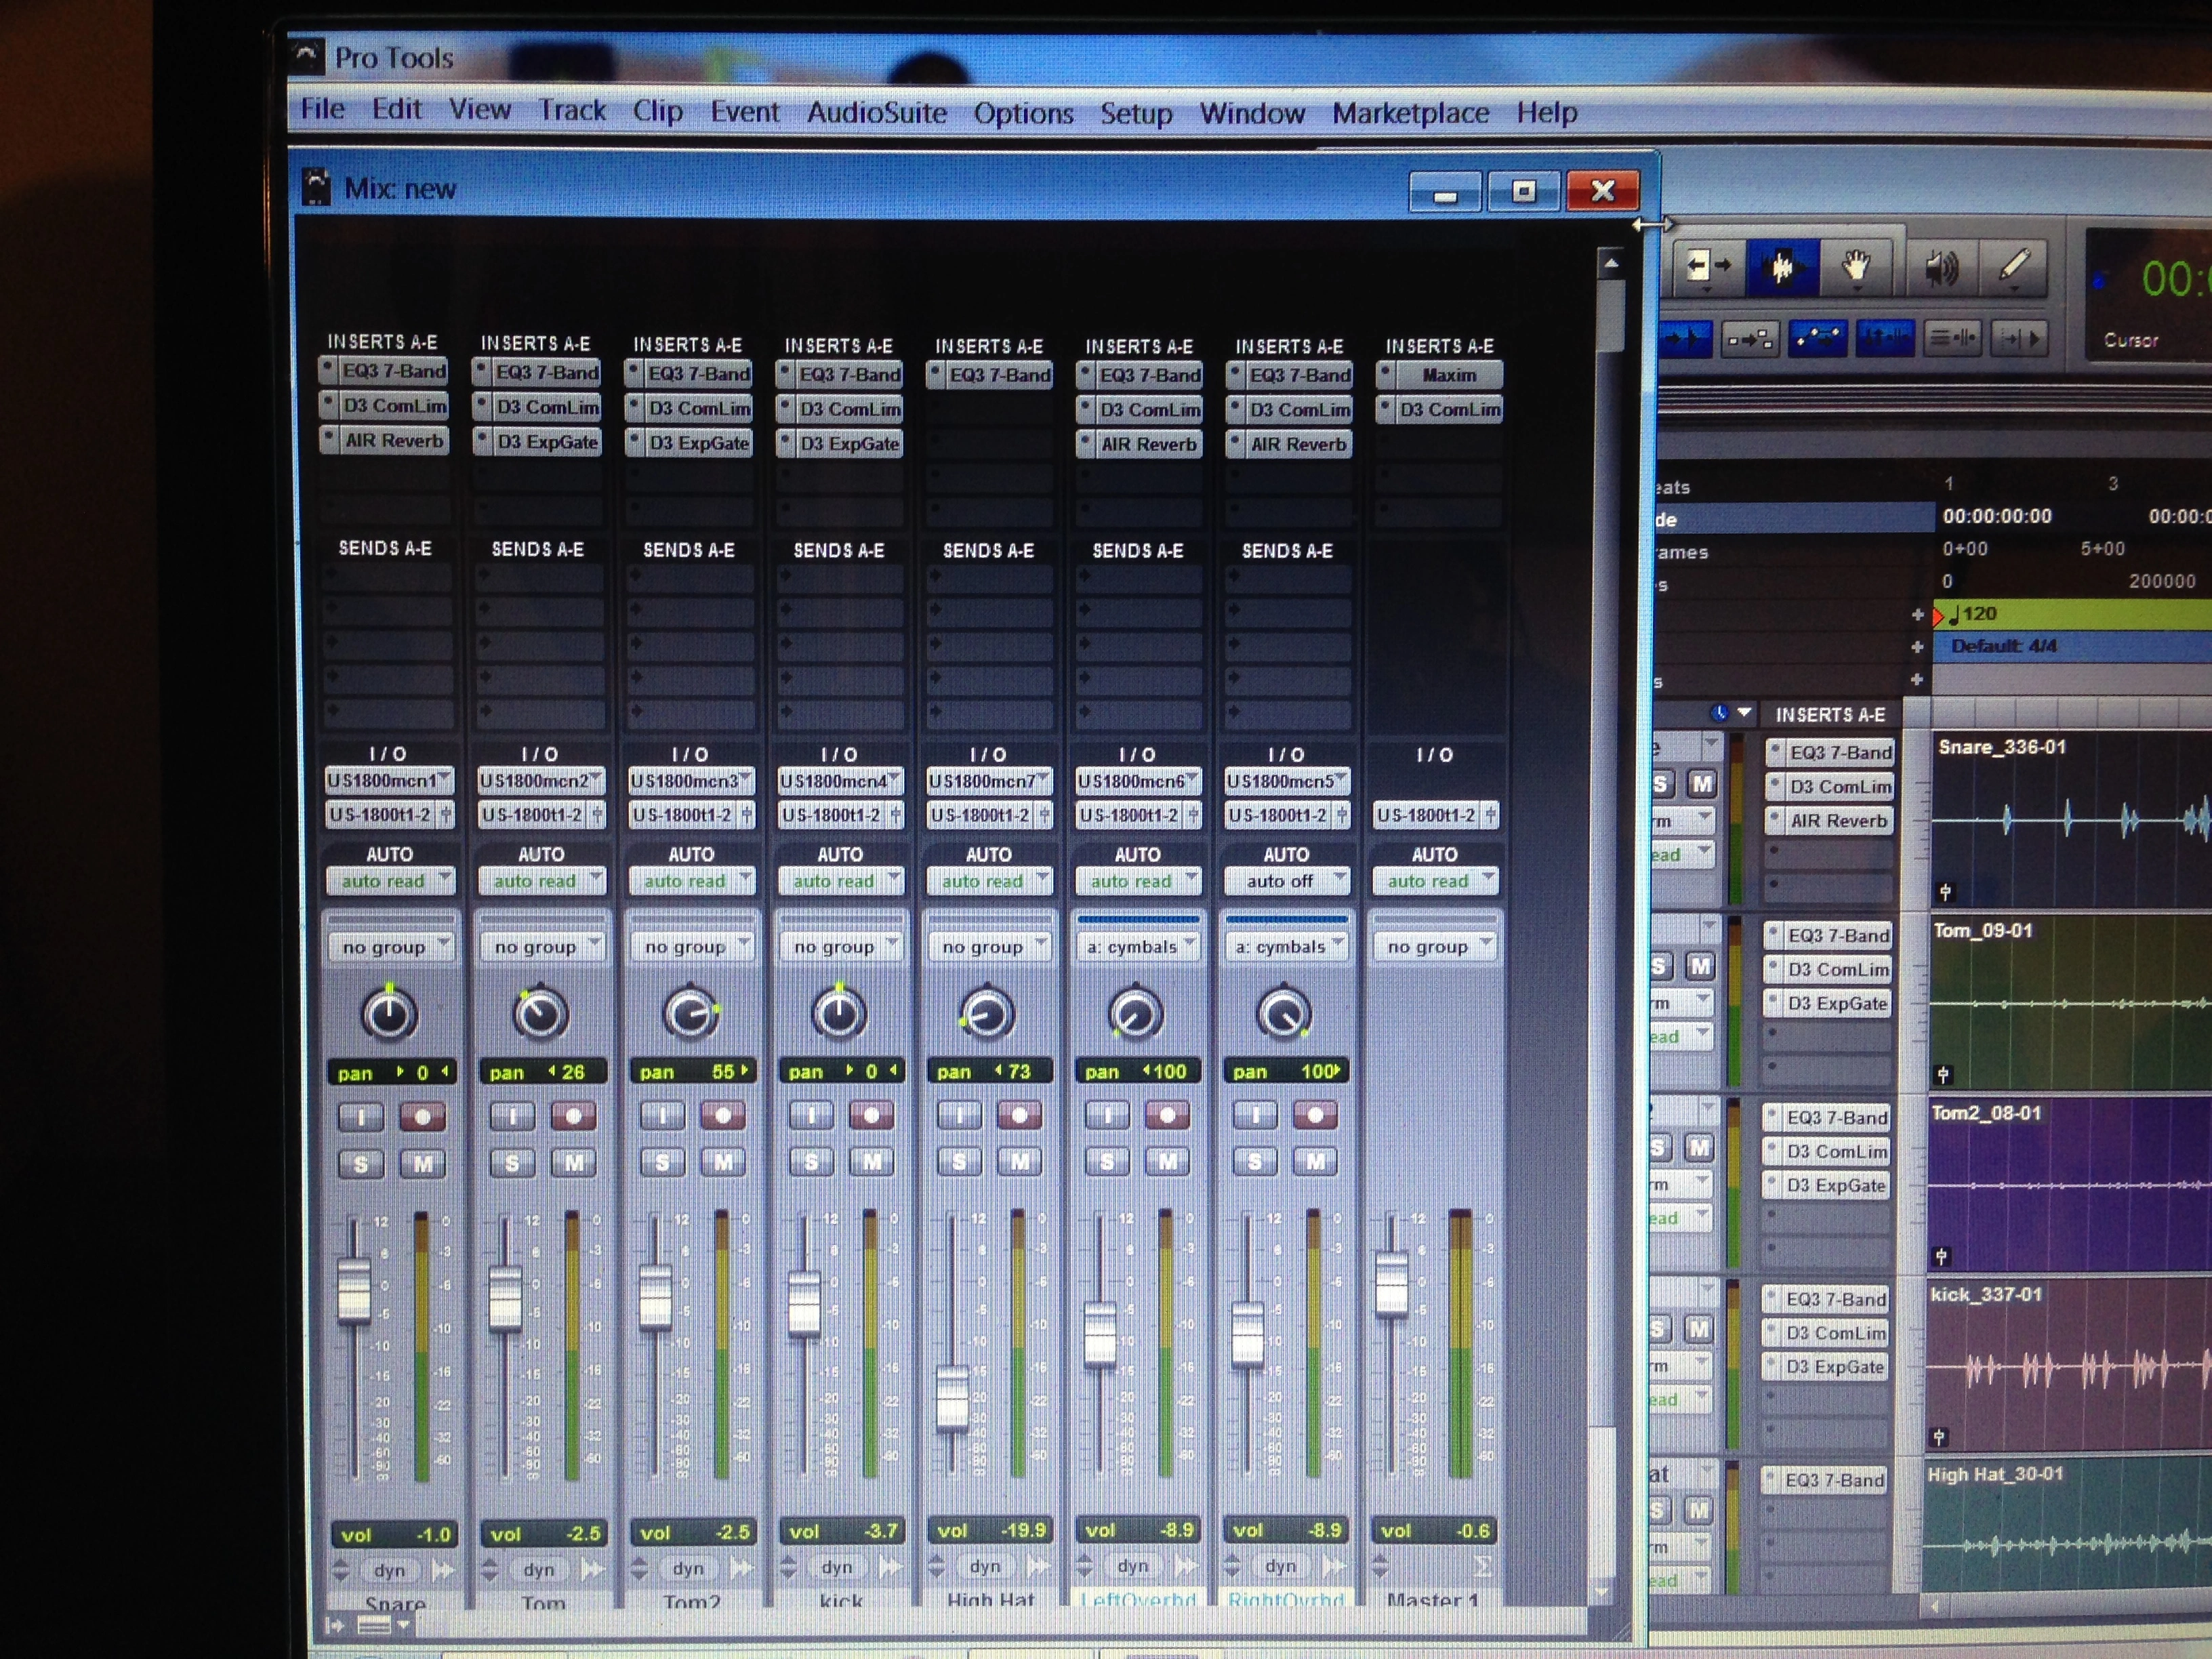Click the Master 1 volume fader
This screenshot has height=1659, width=2212.
pos(1391,1284)
